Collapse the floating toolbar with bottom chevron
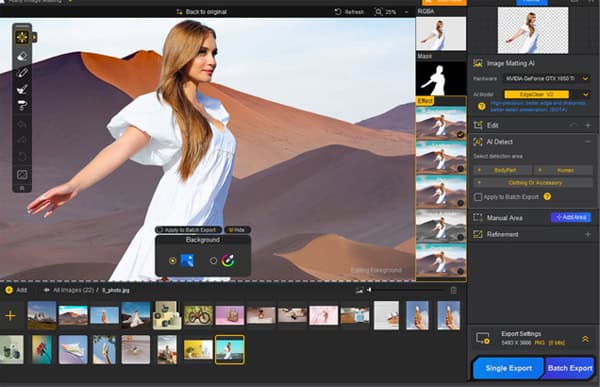The width and height of the screenshot is (600, 387). coord(22,188)
